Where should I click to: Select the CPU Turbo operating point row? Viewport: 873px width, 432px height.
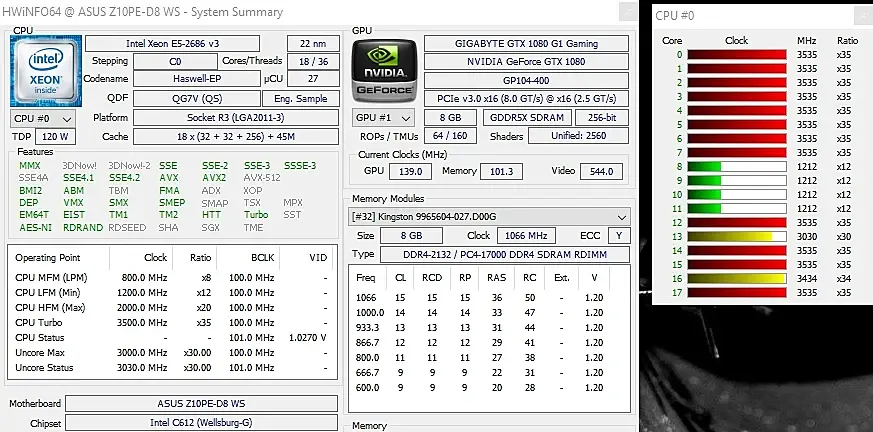pyautogui.click(x=172, y=323)
